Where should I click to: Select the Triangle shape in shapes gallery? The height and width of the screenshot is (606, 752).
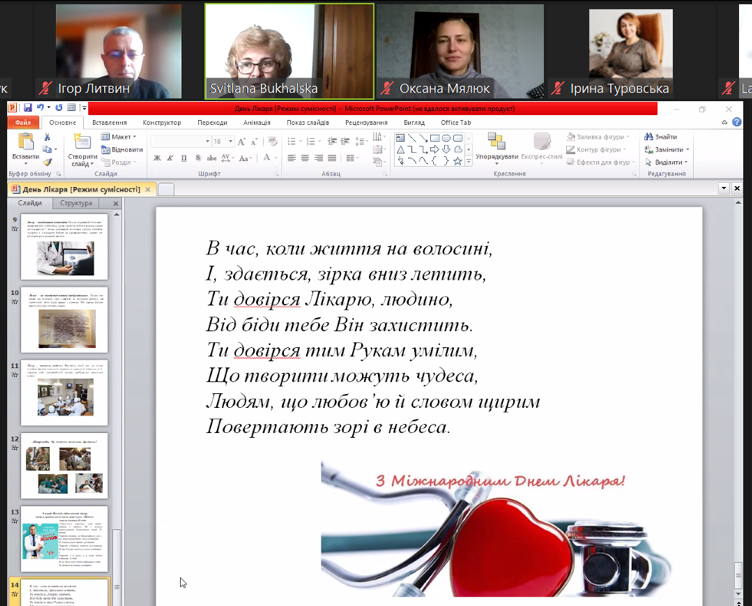coord(400,150)
